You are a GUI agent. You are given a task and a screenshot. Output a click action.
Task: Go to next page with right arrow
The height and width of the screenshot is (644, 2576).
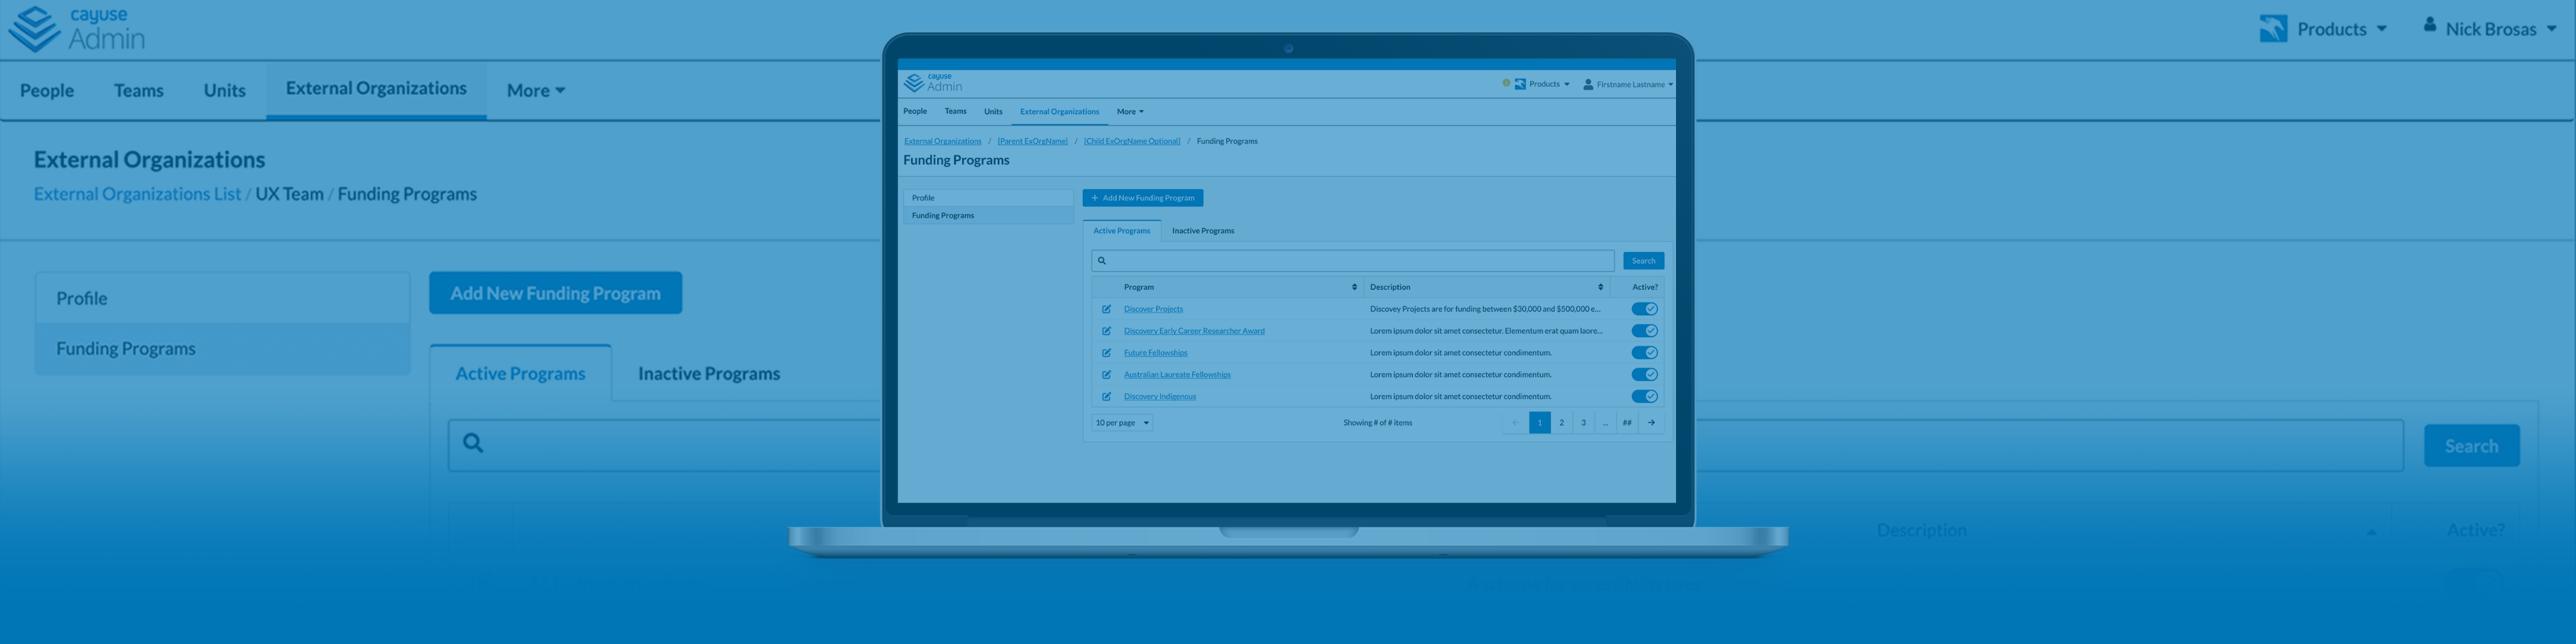coord(1651,423)
